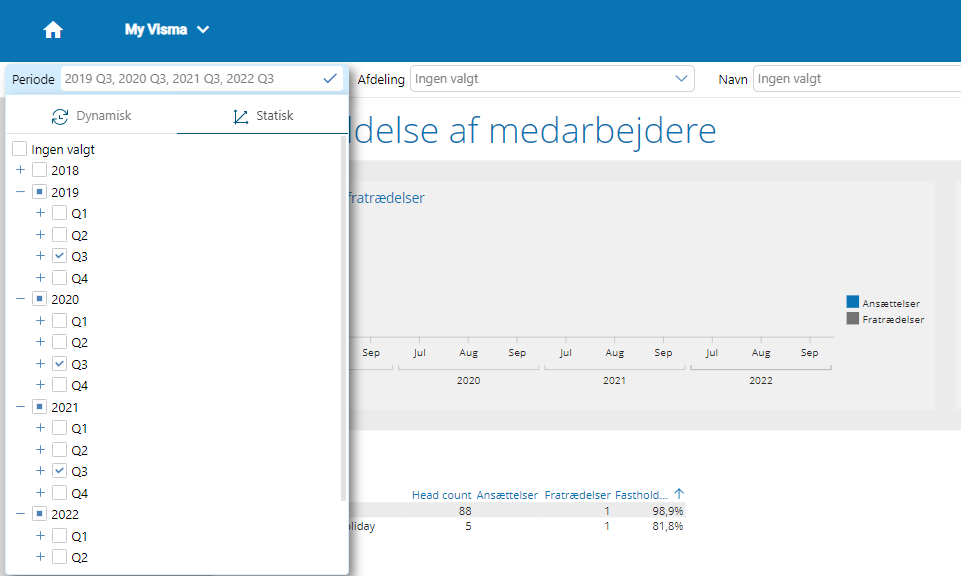Click the Statisk chart icon
The width and height of the screenshot is (961, 576).
pos(240,116)
